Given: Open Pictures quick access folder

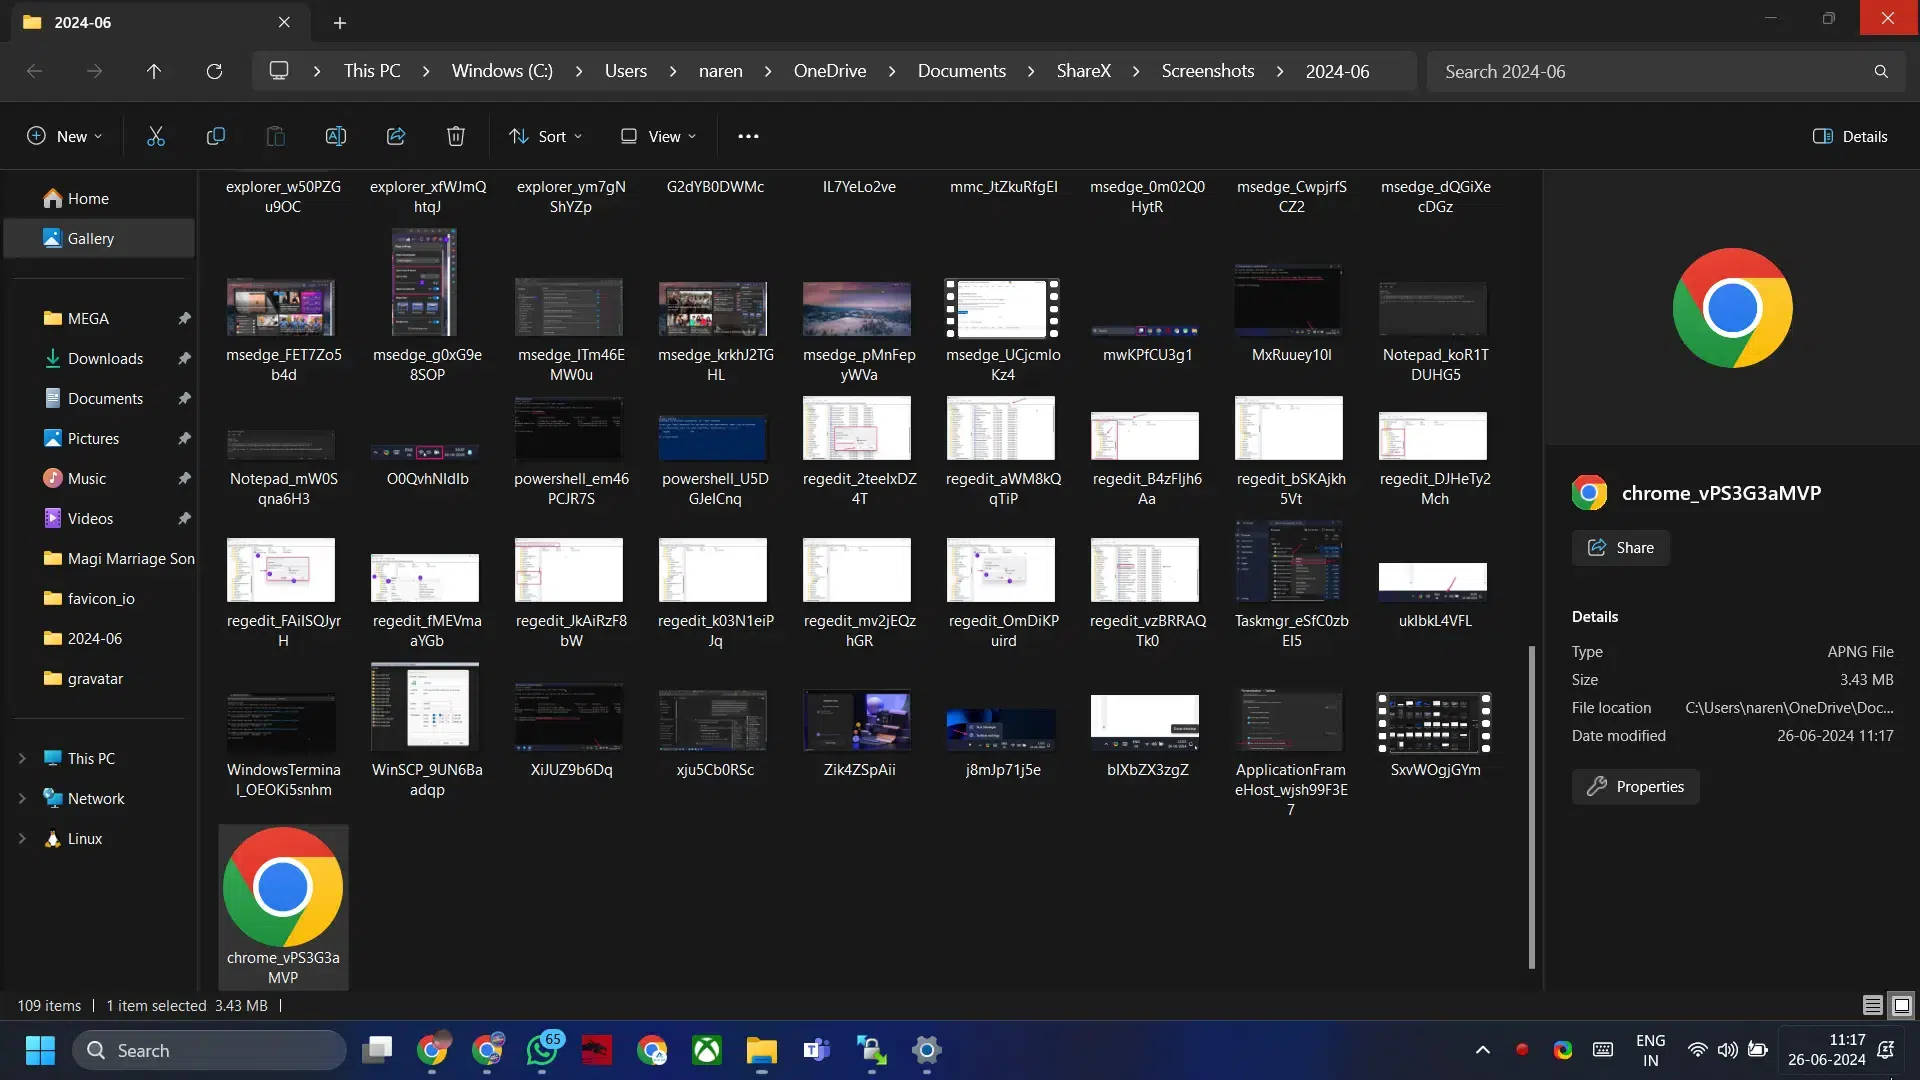Looking at the screenshot, I should tap(99, 438).
